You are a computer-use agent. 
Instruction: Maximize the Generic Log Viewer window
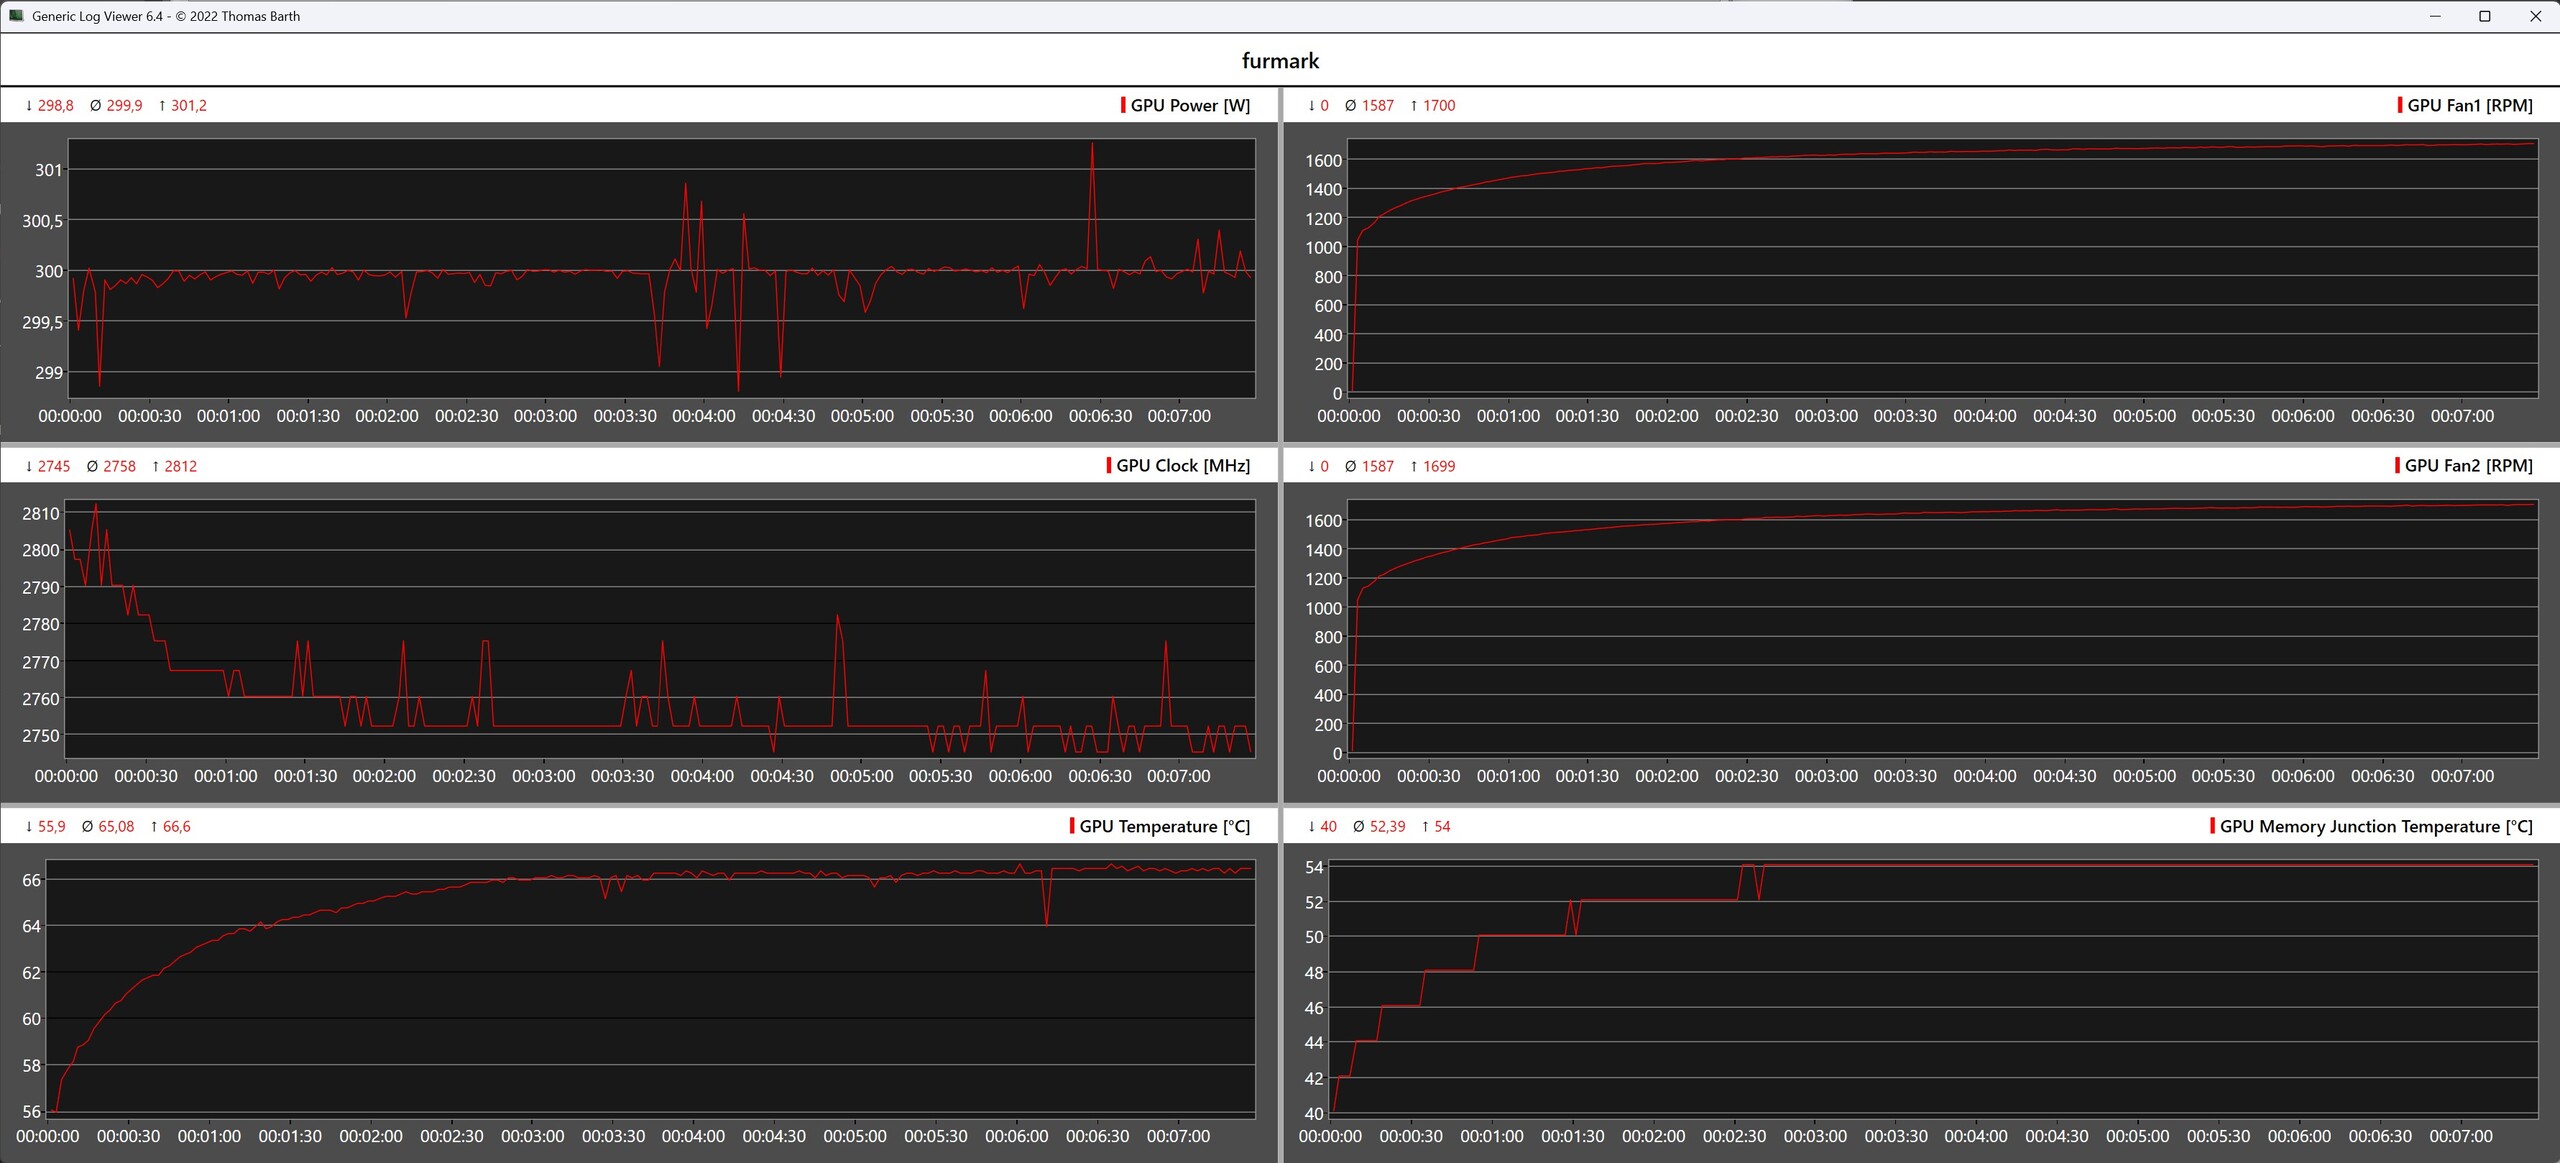coord(2484,16)
